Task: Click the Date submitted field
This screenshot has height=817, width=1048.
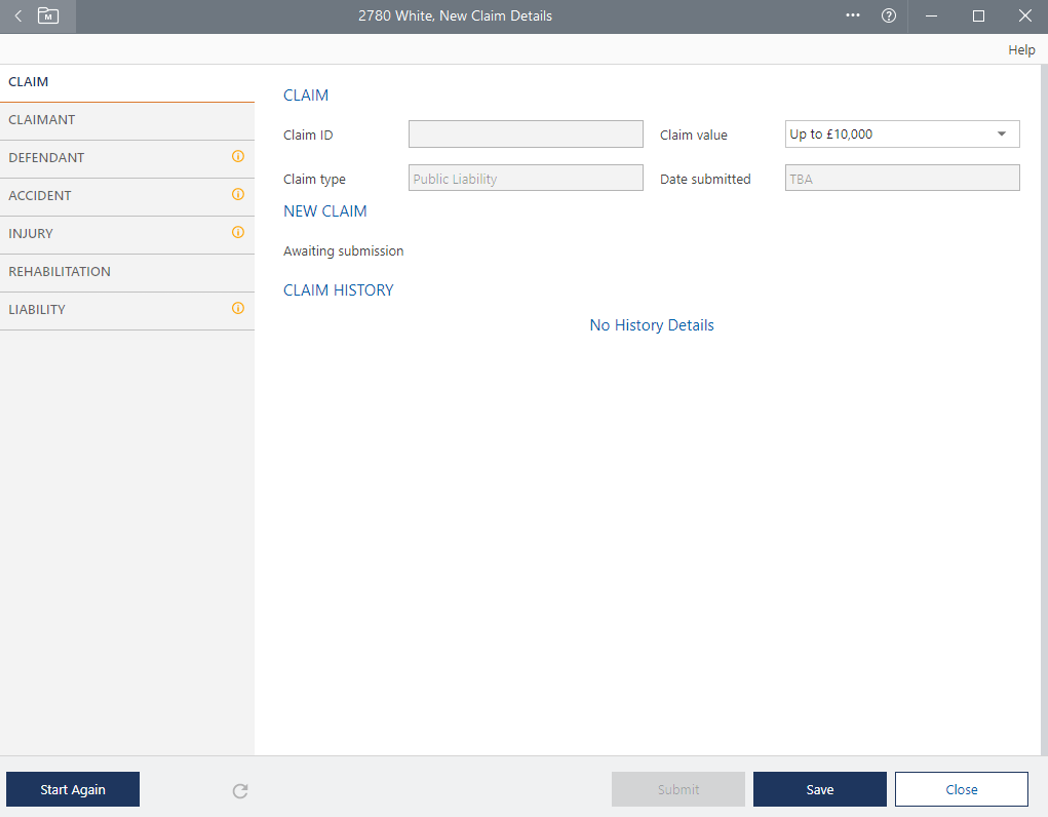Action: (x=902, y=178)
